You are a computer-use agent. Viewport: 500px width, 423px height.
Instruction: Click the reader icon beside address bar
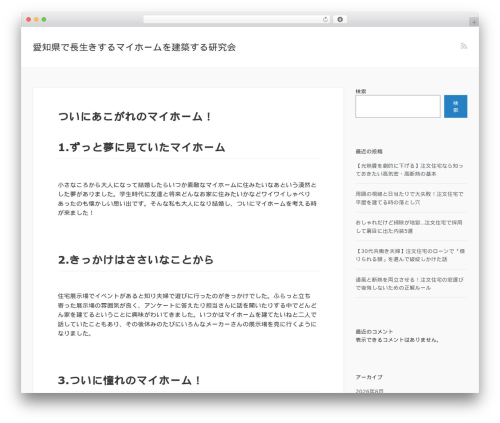coord(340,20)
